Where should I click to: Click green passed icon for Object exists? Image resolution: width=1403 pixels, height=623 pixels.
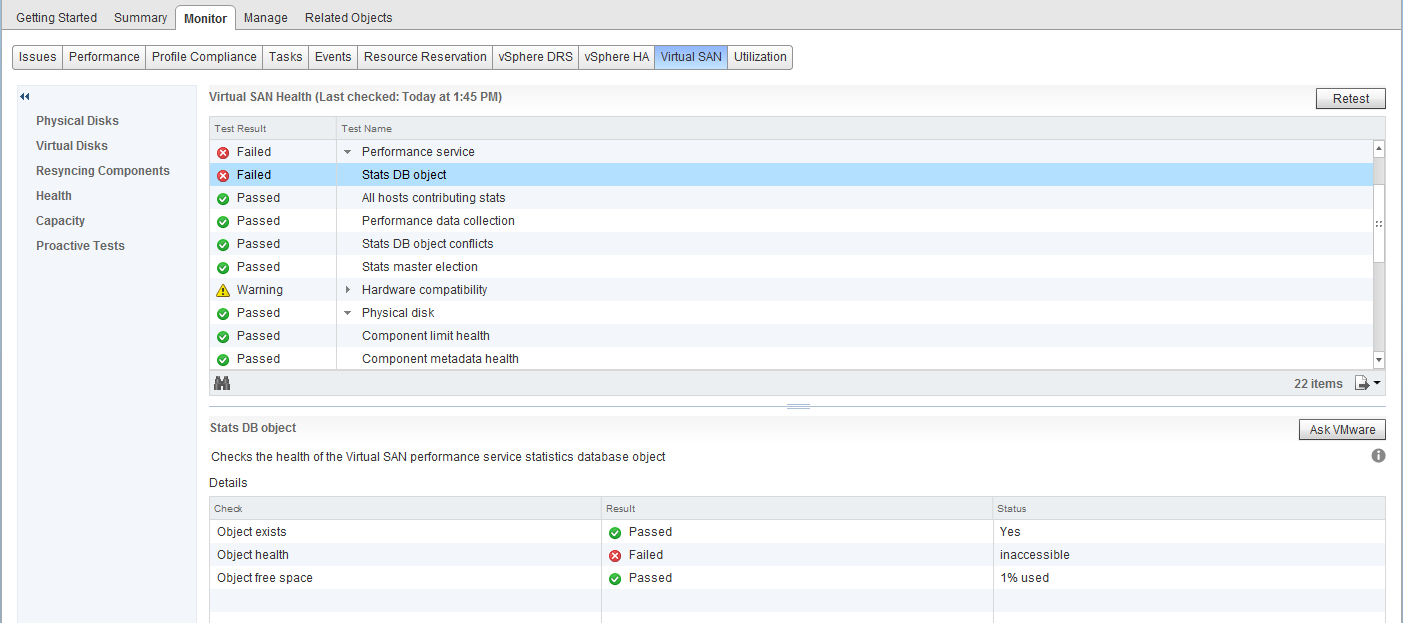click(x=615, y=532)
